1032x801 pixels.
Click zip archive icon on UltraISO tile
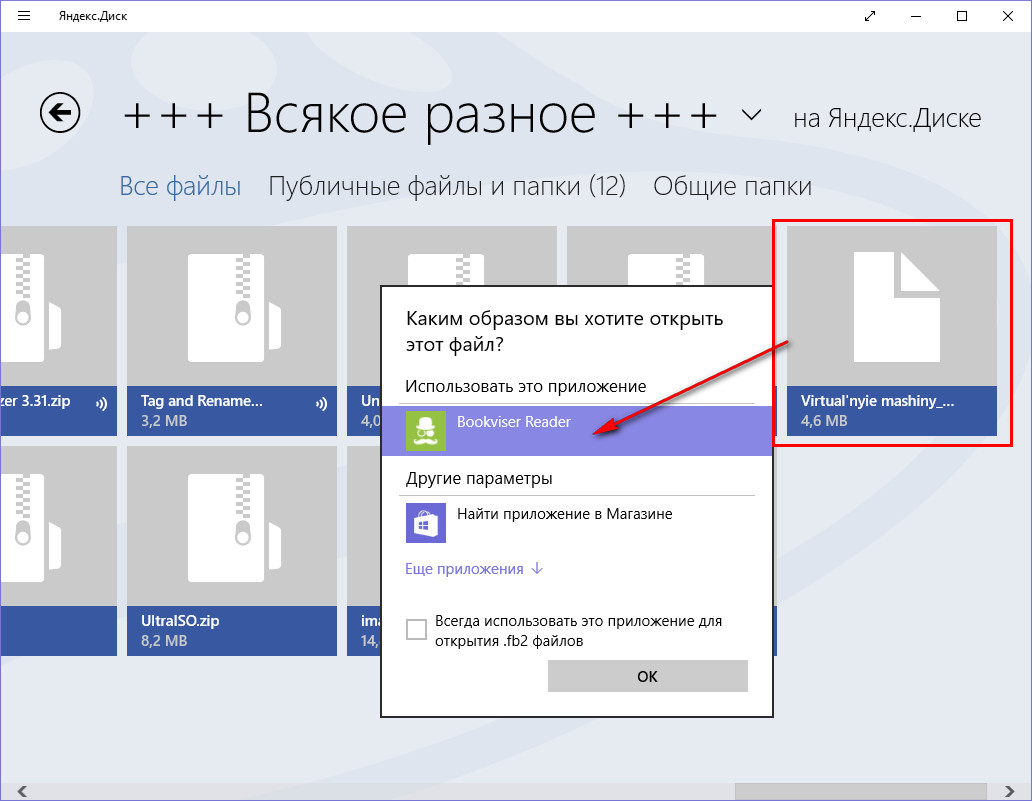(235, 527)
